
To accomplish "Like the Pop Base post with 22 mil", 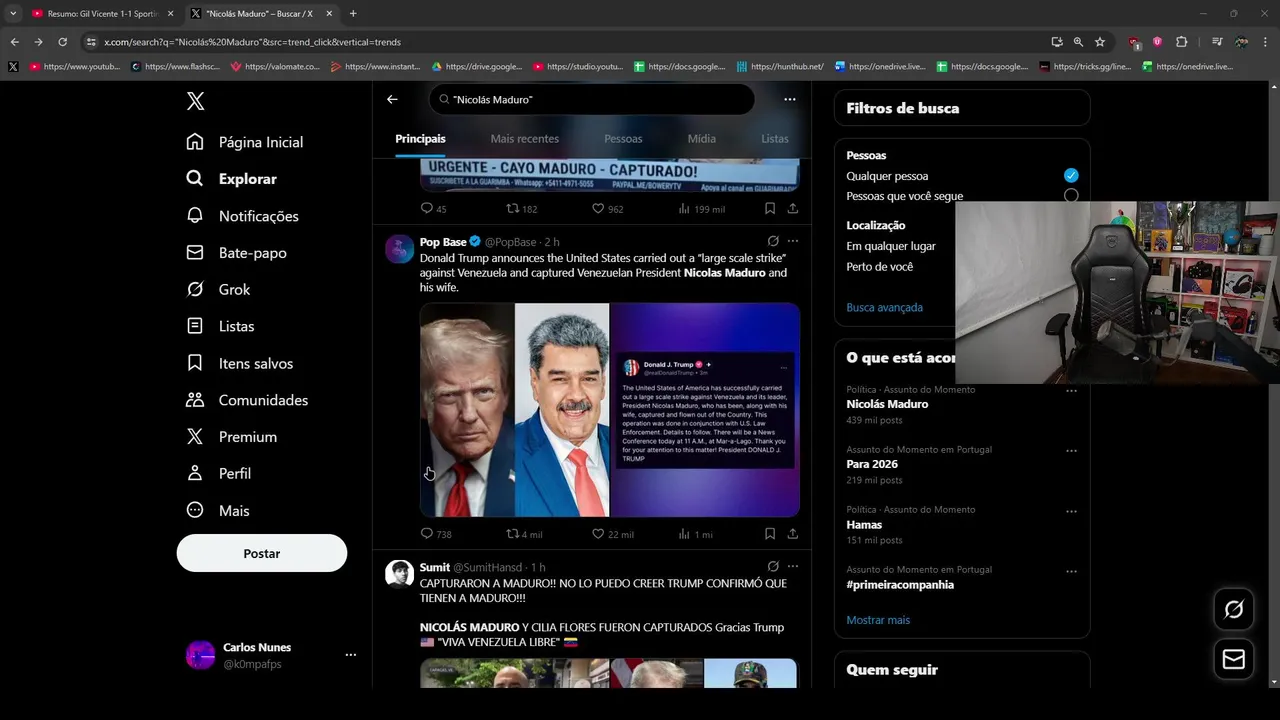I will (612, 534).
